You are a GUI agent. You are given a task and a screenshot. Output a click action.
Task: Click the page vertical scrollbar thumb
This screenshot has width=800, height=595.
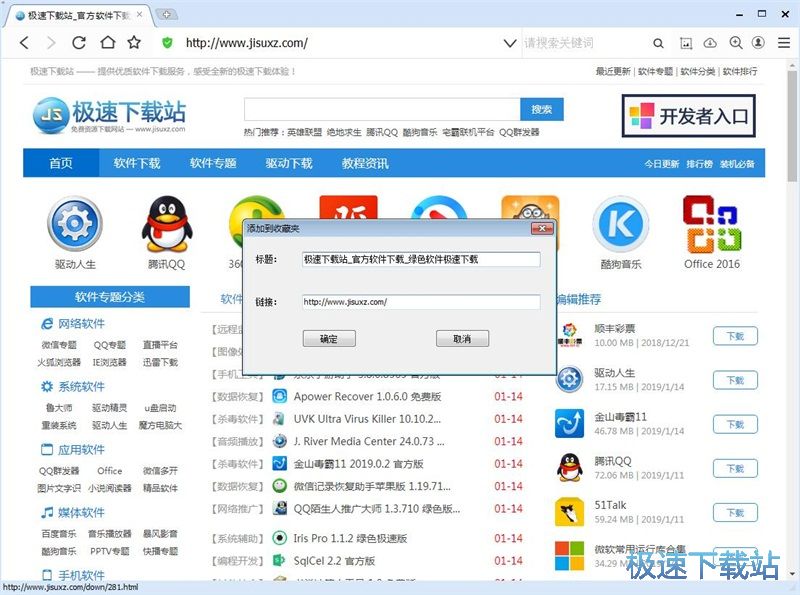coord(792,126)
